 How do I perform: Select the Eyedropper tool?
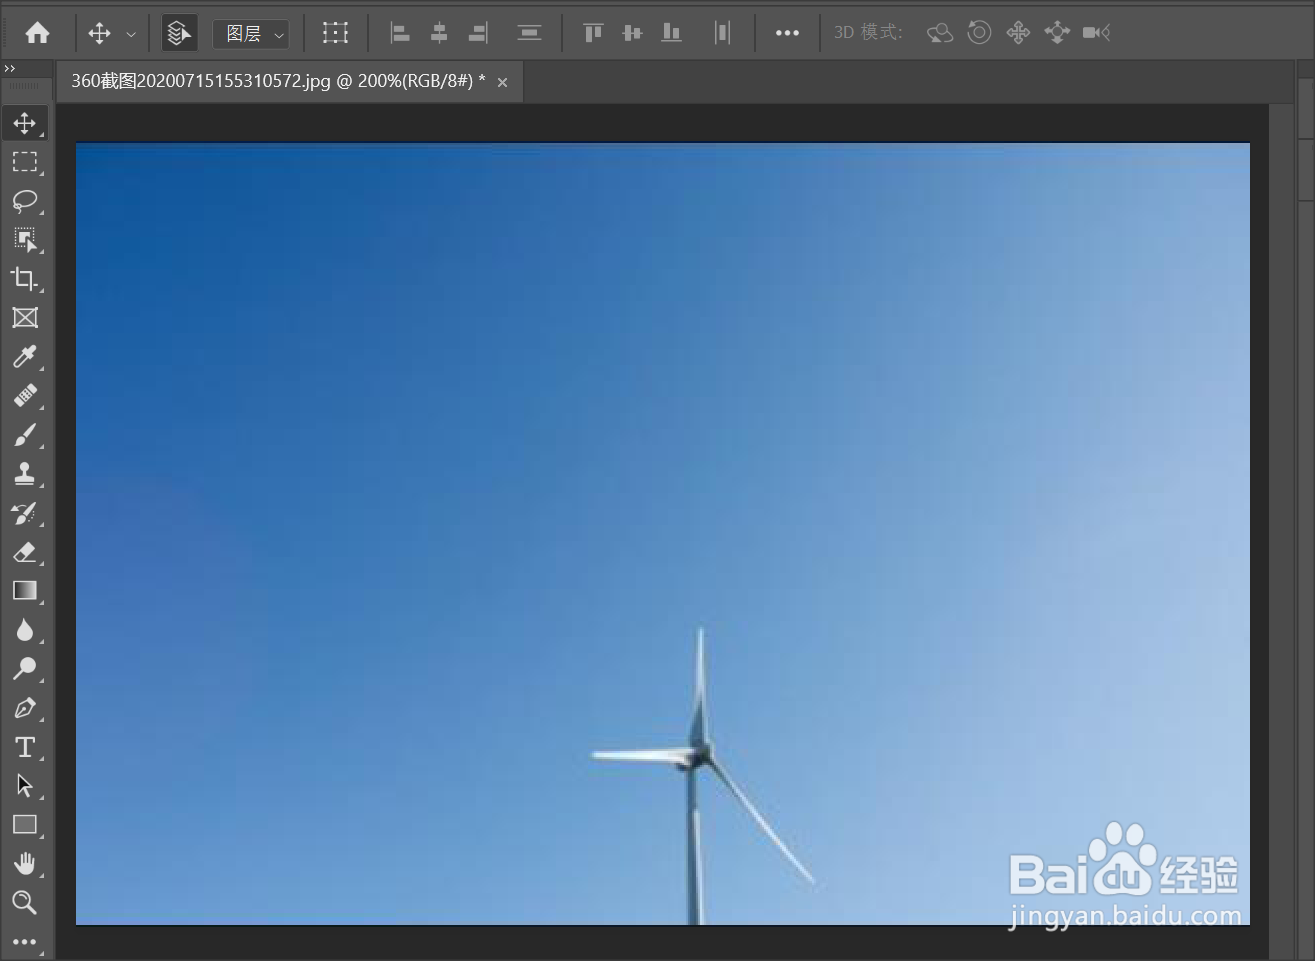(25, 357)
